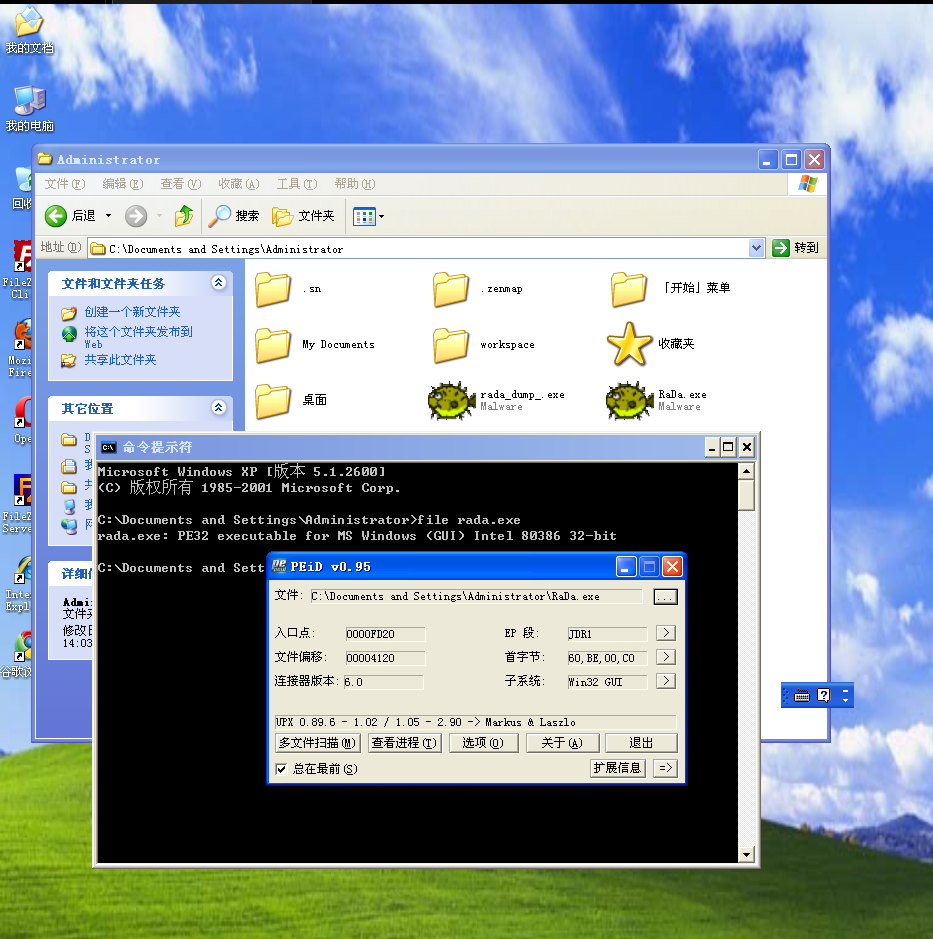933x939 pixels.
Task: Click the 入口点 value field
Action: 385,634
